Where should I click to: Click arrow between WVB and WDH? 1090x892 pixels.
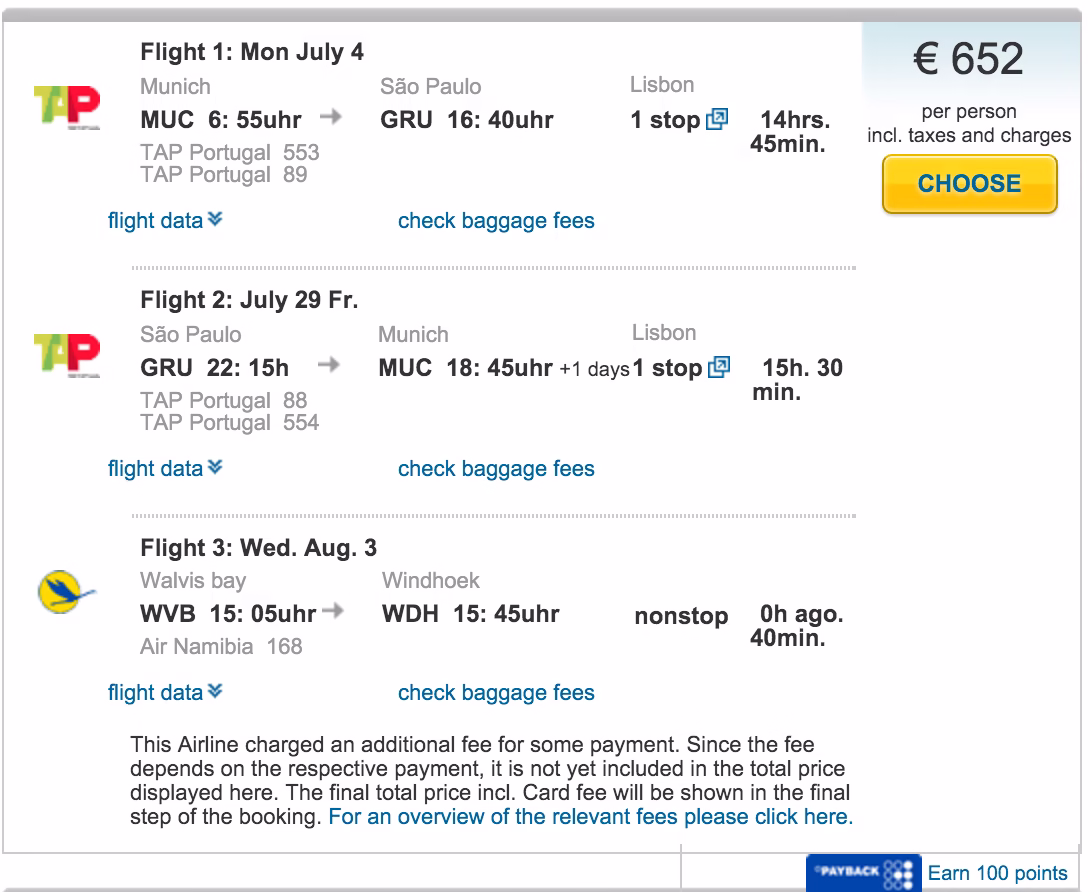[336, 611]
